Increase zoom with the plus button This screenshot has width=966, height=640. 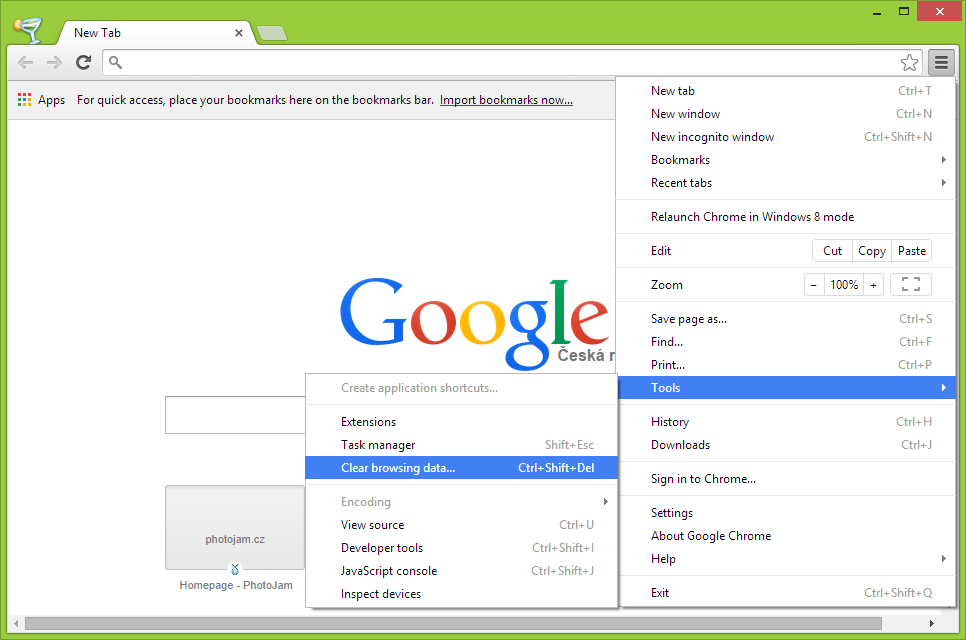pos(873,285)
